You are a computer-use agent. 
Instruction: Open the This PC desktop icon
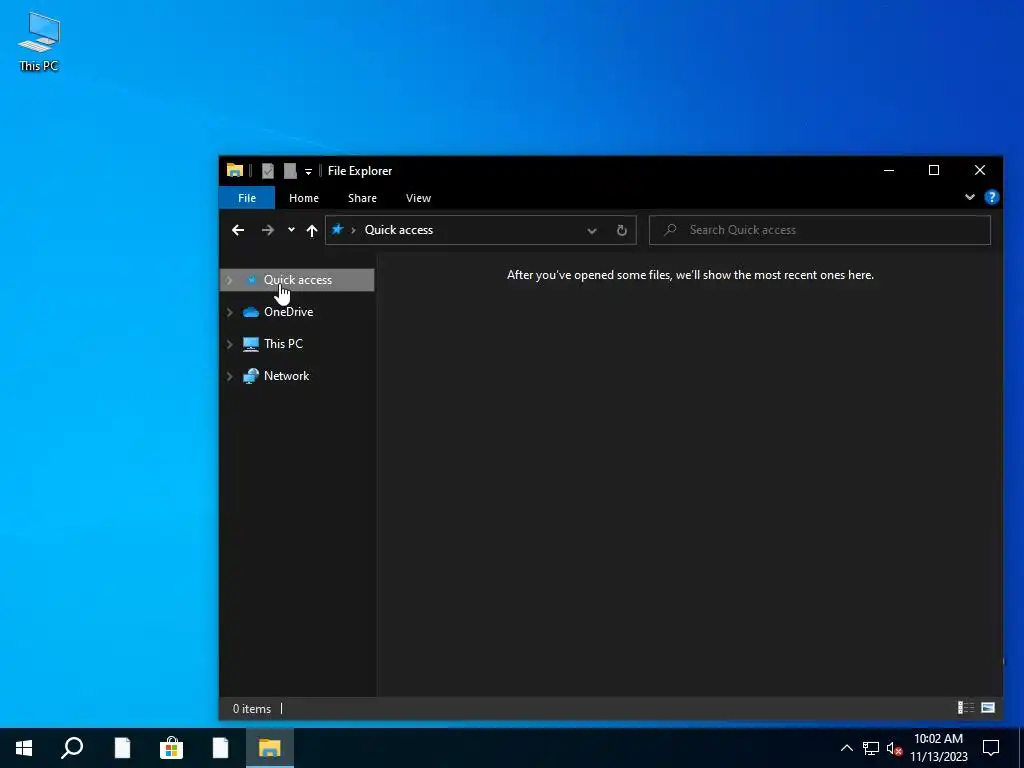[39, 40]
